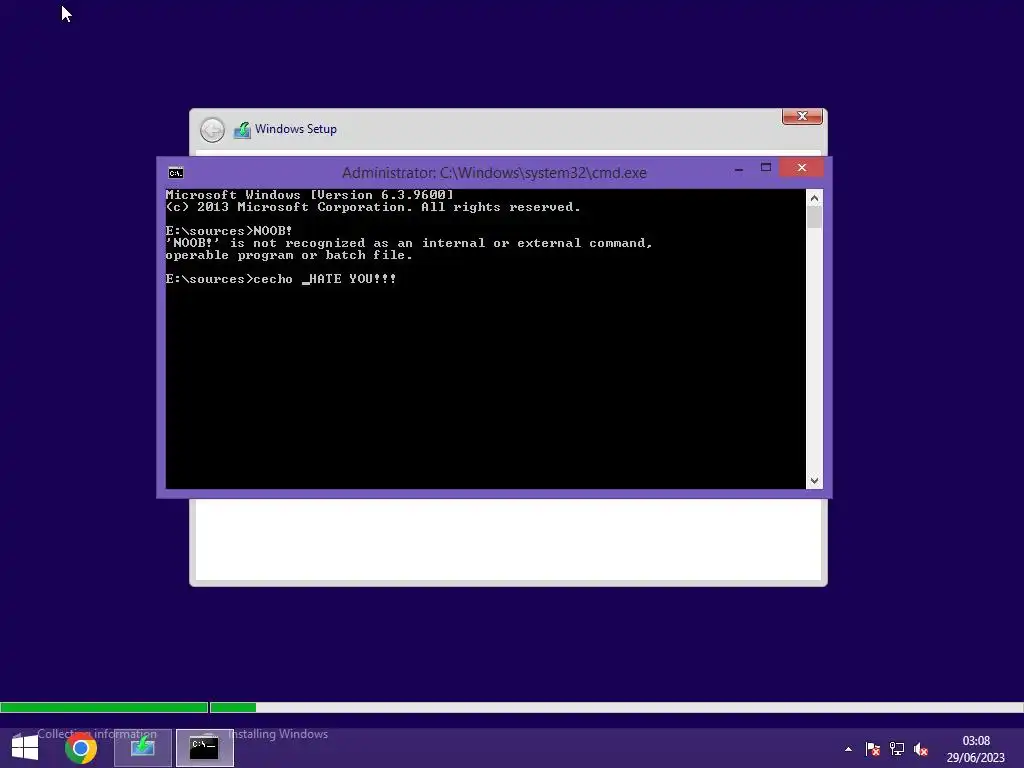This screenshot has width=1024, height=768.
Task: Click the back arrow in Windows Setup
Action: click(x=212, y=130)
